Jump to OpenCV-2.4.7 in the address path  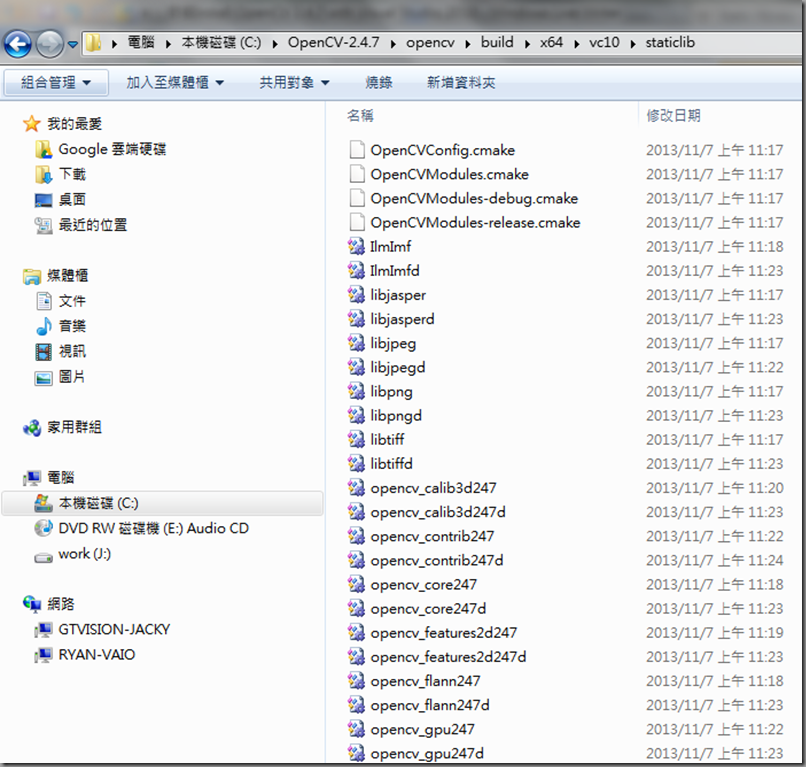click(x=333, y=42)
